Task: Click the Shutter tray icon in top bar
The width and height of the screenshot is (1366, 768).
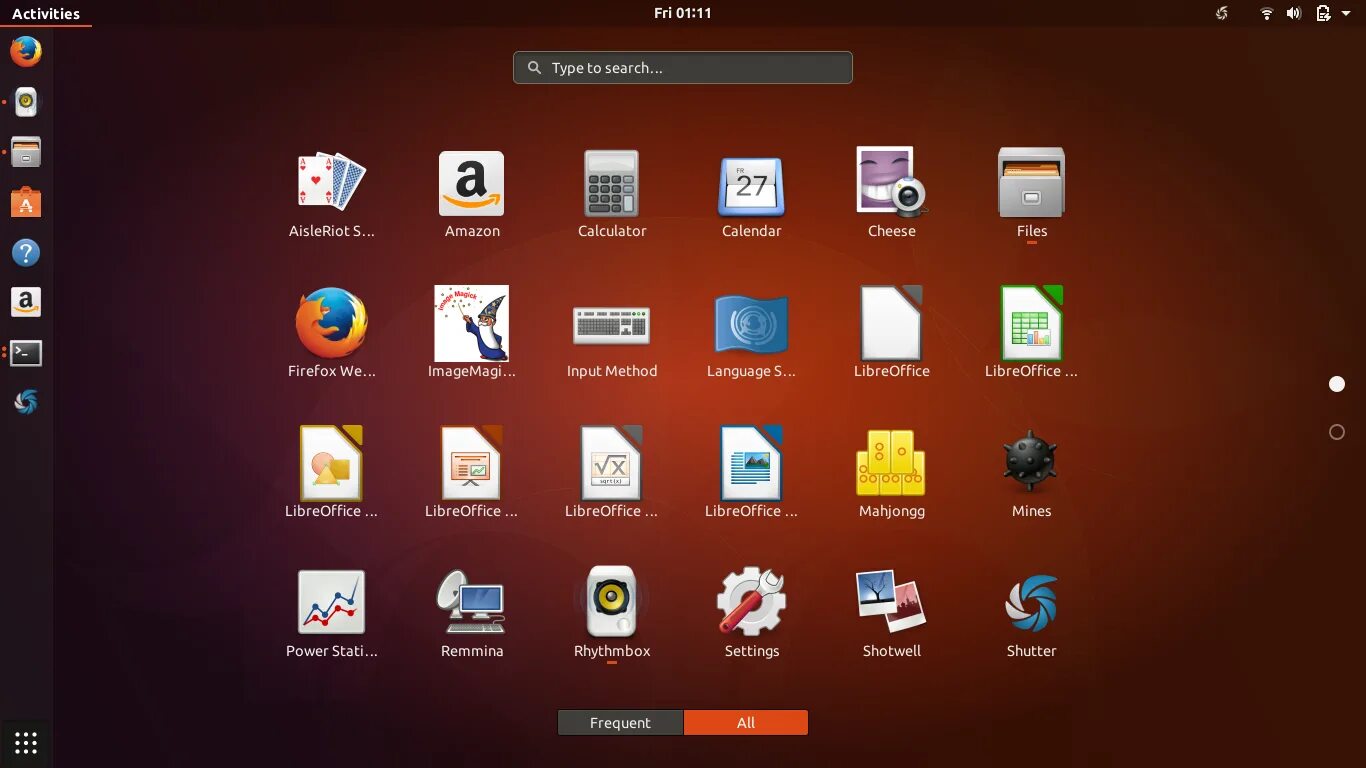Action: [x=1221, y=13]
